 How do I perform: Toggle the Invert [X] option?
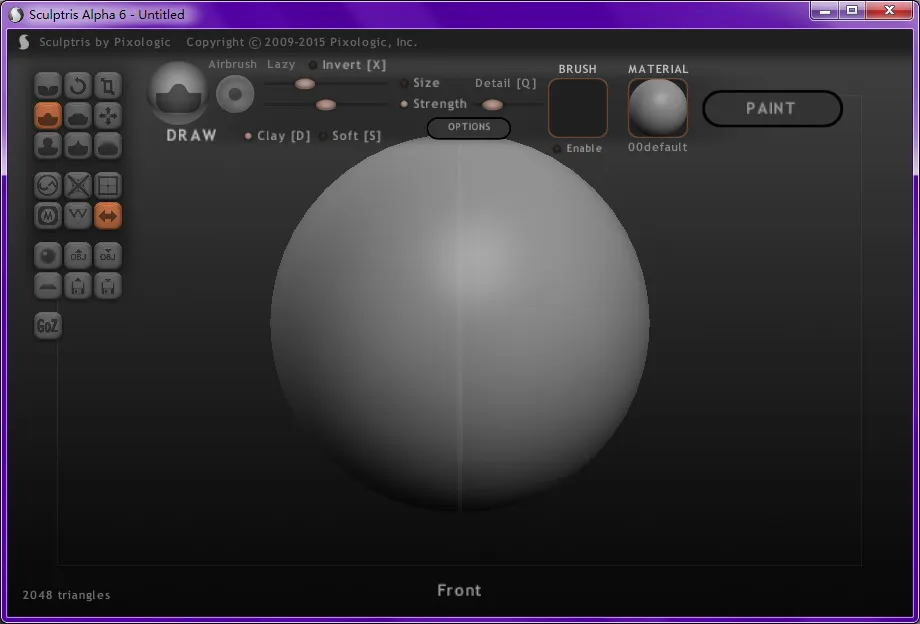pos(347,65)
